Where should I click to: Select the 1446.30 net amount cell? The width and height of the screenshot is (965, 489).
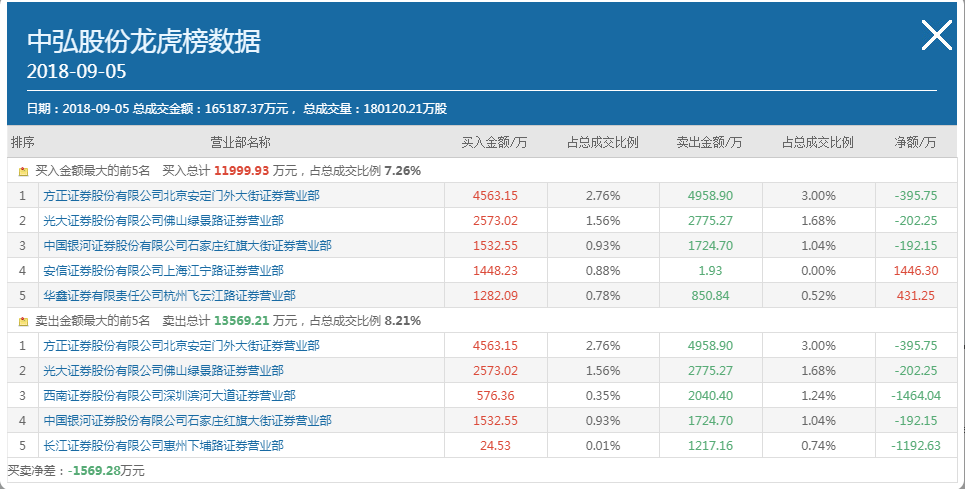[916, 271]
